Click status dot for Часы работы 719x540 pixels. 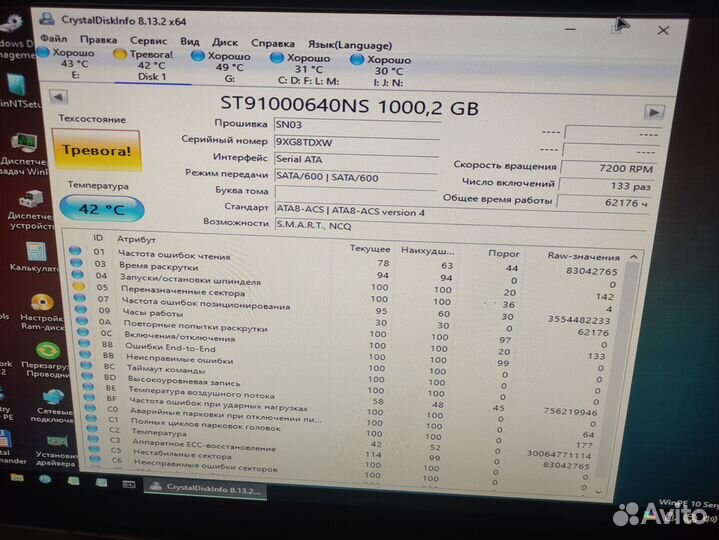81,309
